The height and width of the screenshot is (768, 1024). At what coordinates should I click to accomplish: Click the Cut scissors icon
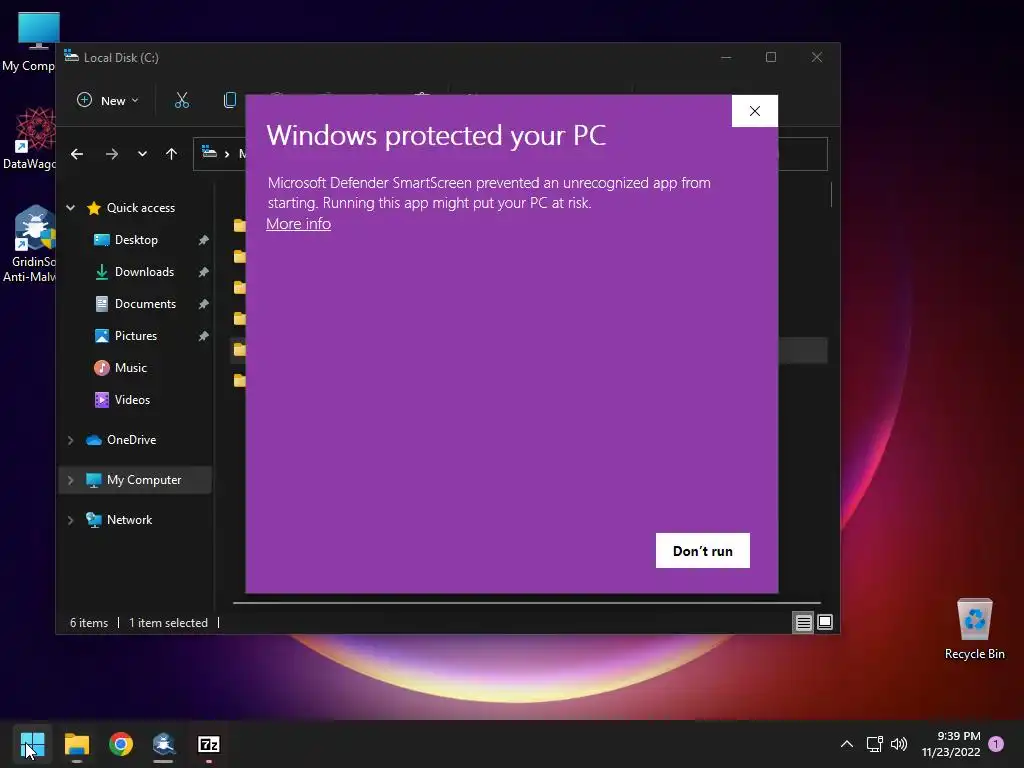[x=182, y=101]
